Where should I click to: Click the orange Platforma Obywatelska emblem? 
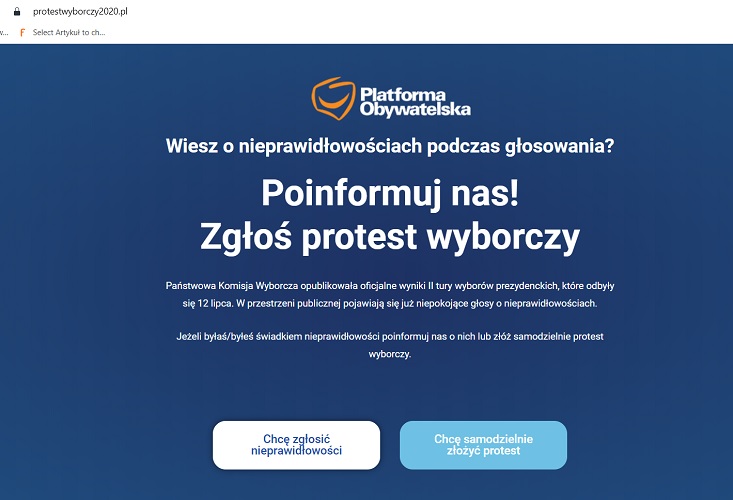[x=333, y=98]
